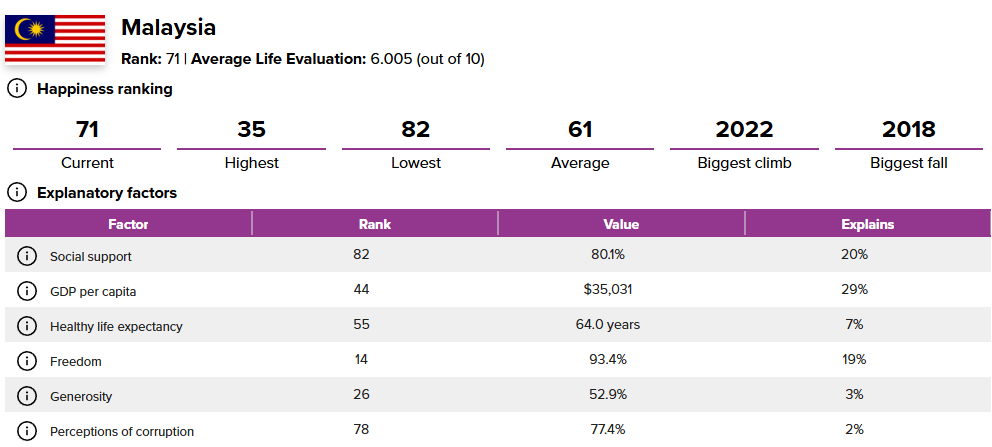
Task: Open the Social support info icon
Action: pos(27,256)
